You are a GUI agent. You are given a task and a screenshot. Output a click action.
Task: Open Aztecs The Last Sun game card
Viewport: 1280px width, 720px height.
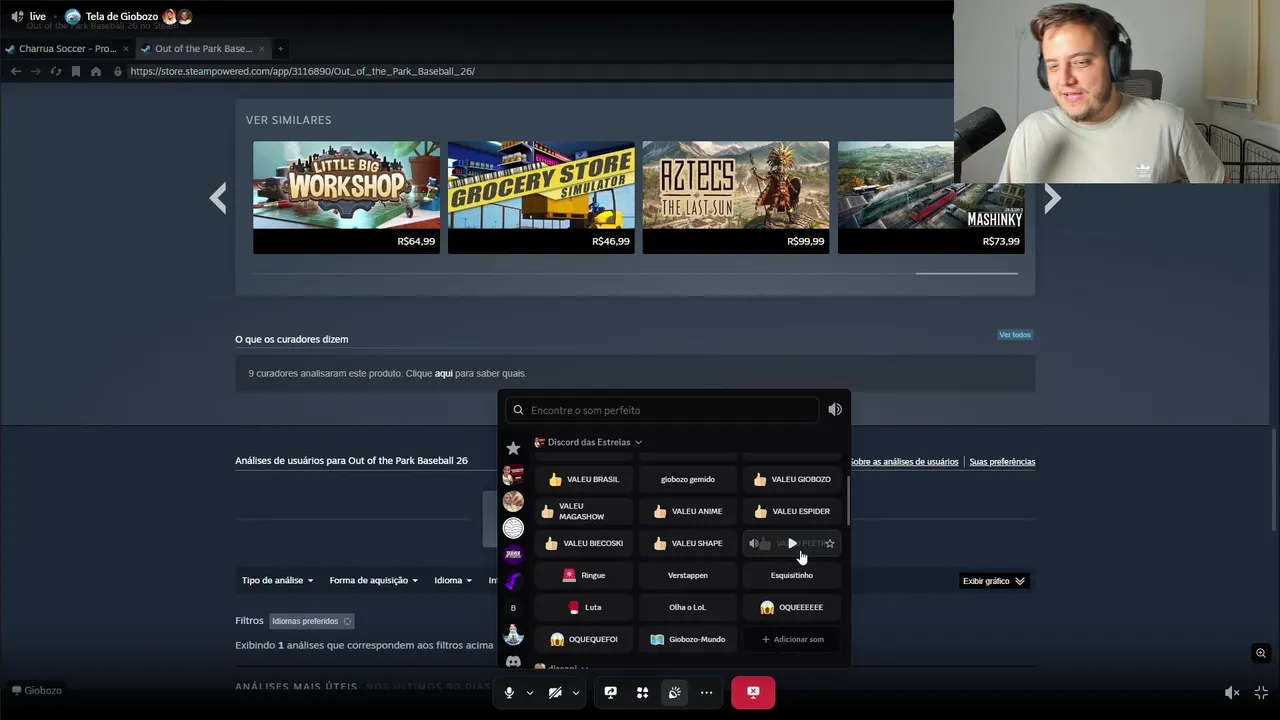pos(736,197)
